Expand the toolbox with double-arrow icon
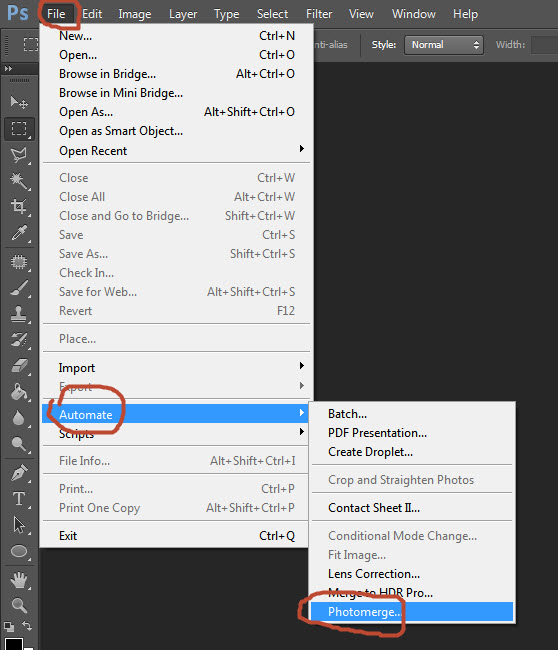This screenshot has width=558, height=650. (x=8, y=68)
